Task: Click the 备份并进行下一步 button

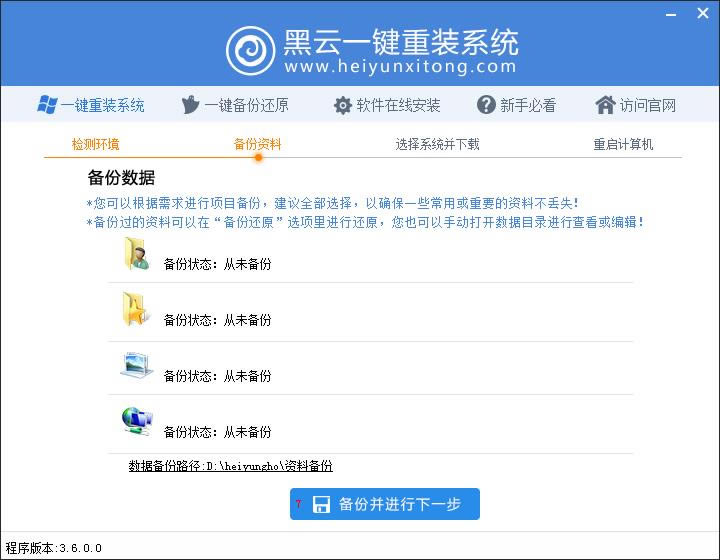Action: [x=385, y=504]
